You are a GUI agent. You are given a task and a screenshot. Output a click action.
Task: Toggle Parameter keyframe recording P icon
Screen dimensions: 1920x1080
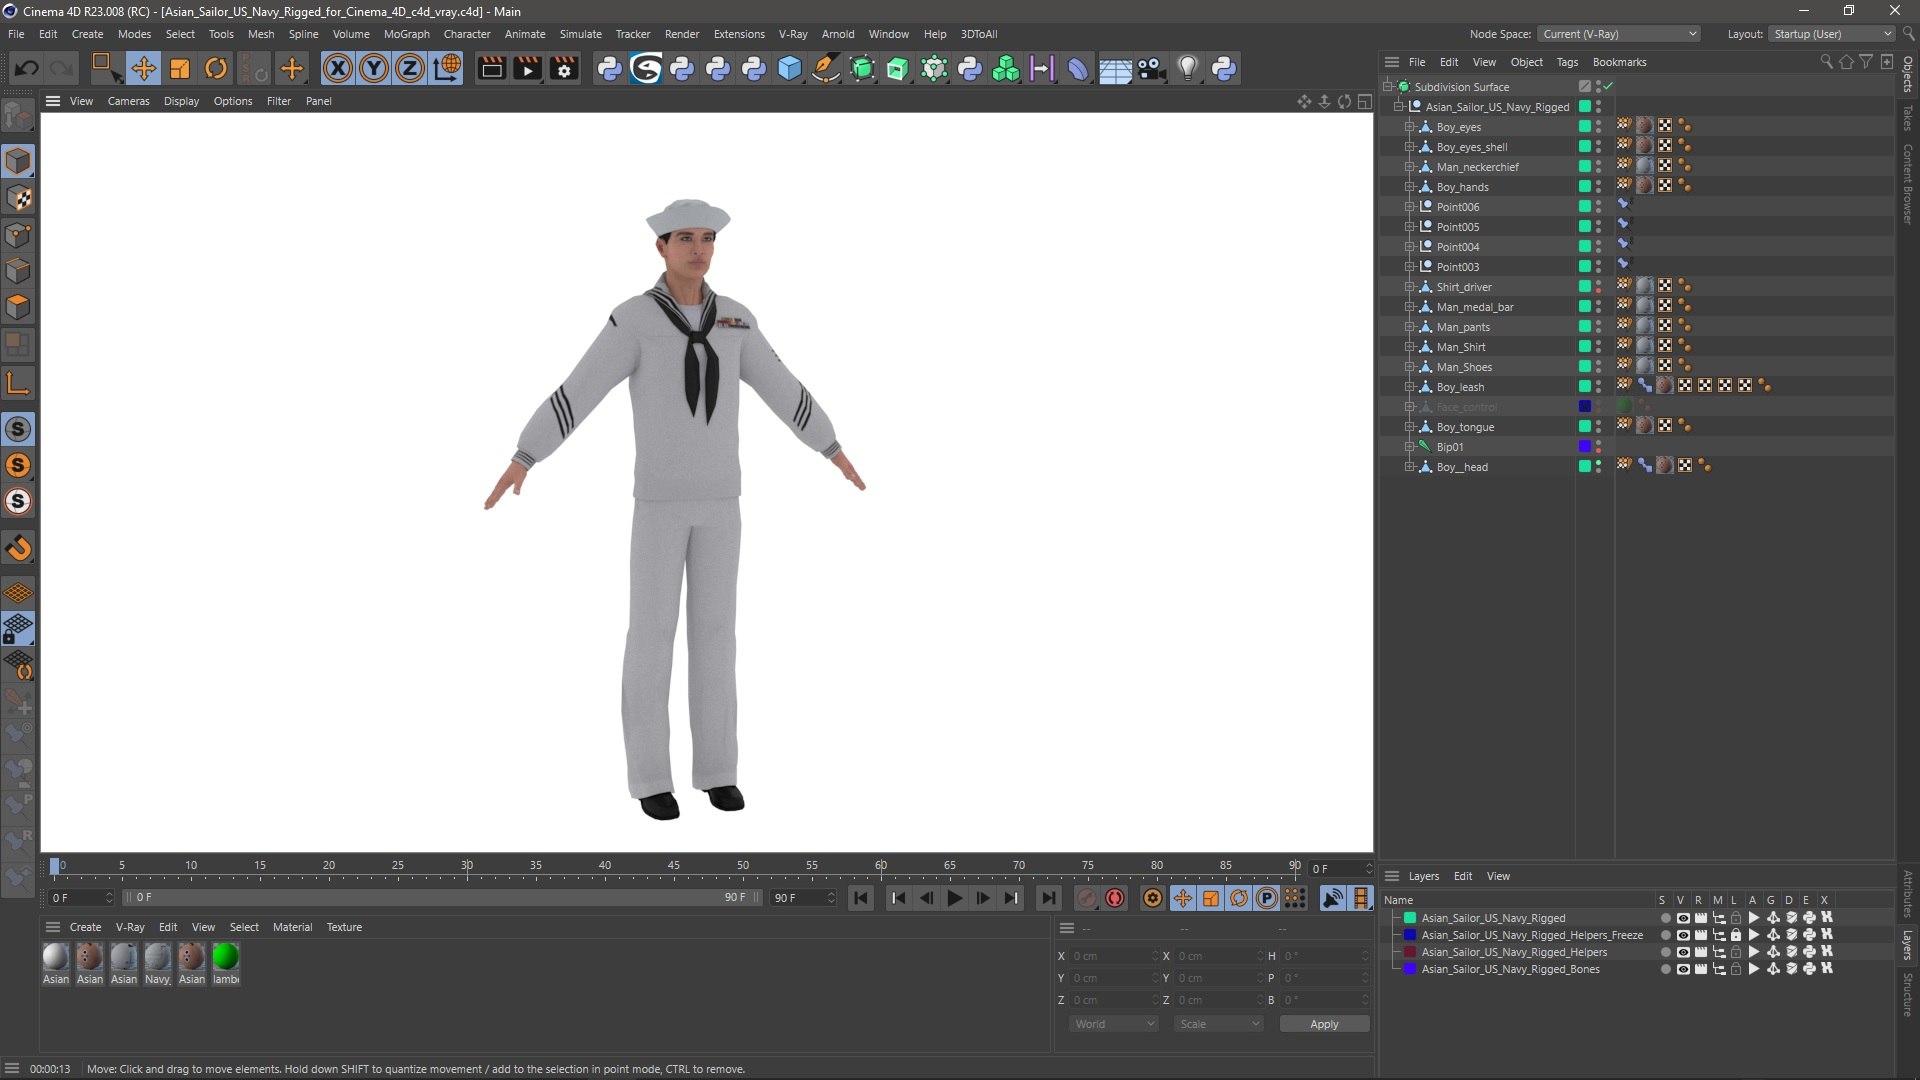pos(1267,898)
